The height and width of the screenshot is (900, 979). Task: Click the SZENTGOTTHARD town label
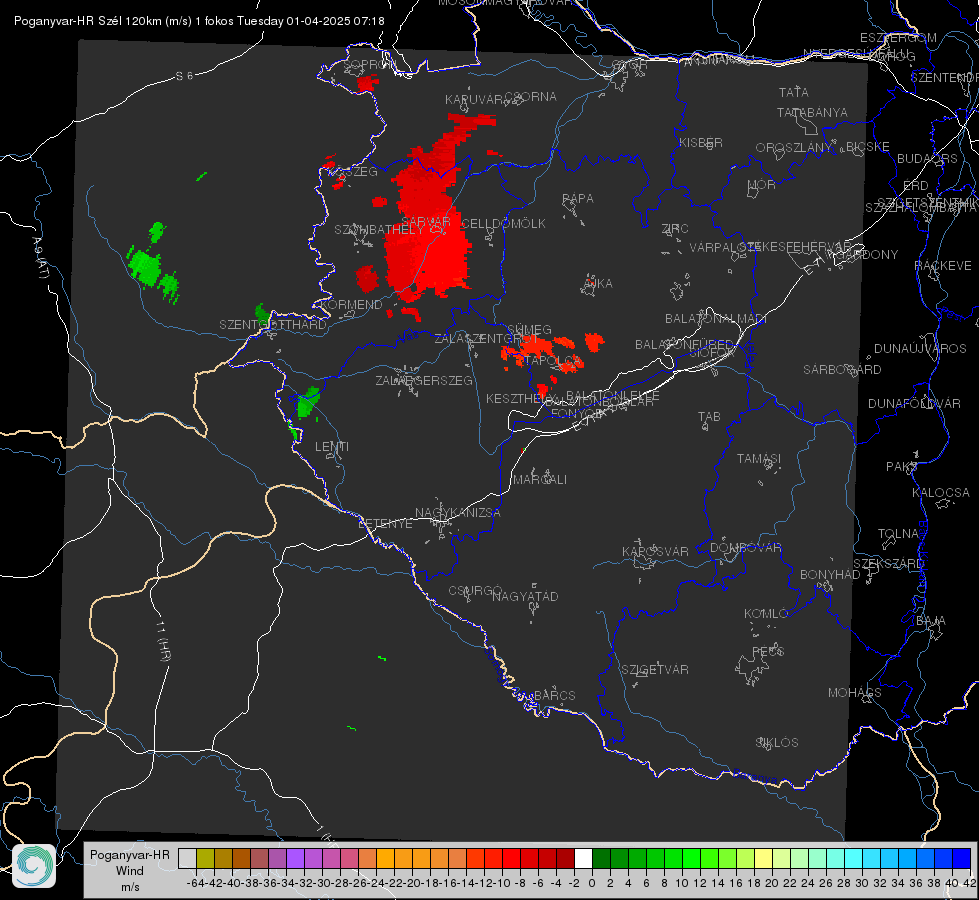273,325
